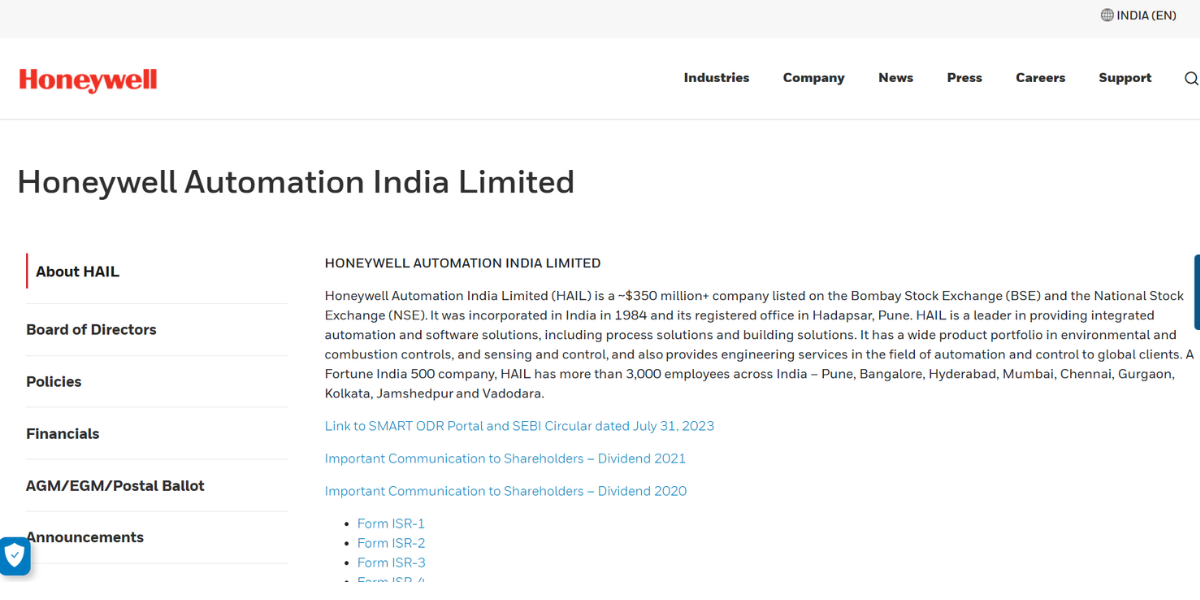The image size is (1200, 600).
Task: Open the Company menu
Action: pyautogui.click(x=813, y=78)
